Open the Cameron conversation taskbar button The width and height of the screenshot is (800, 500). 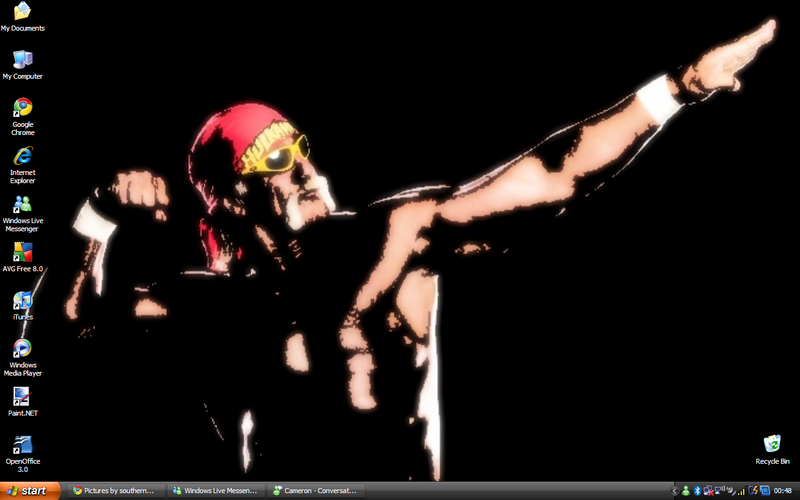pos(317,491)
